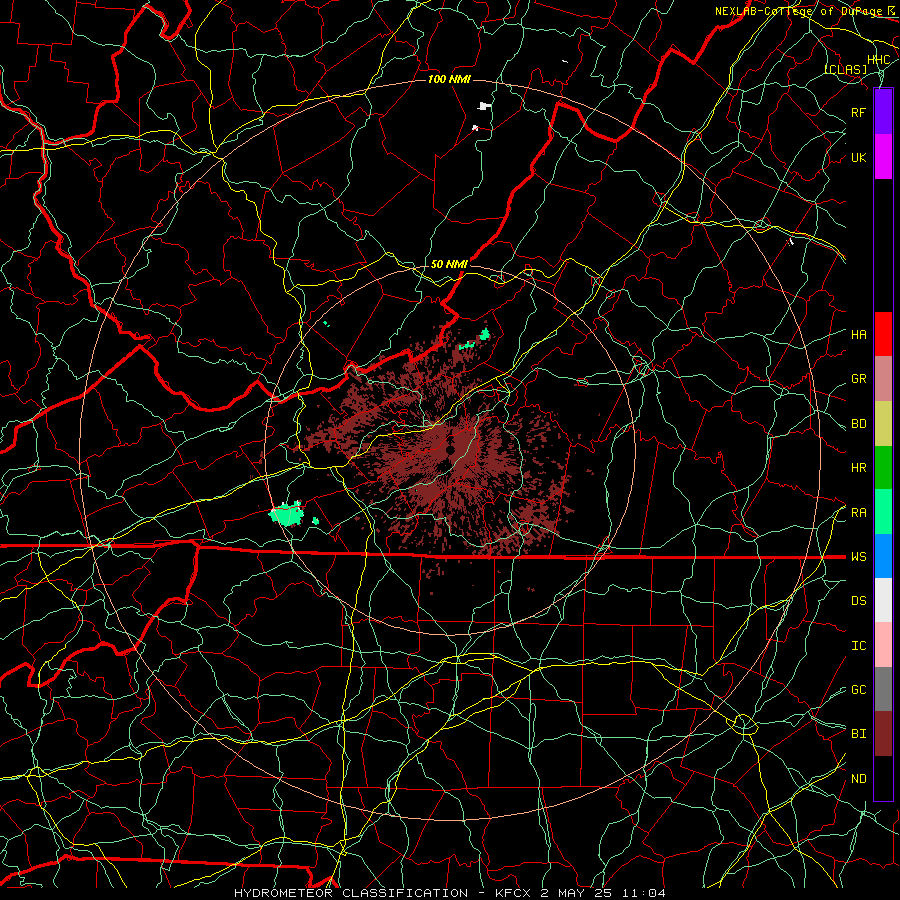
Task: Click the green rain echo north-northeast of radar
Action: [485, 334]
